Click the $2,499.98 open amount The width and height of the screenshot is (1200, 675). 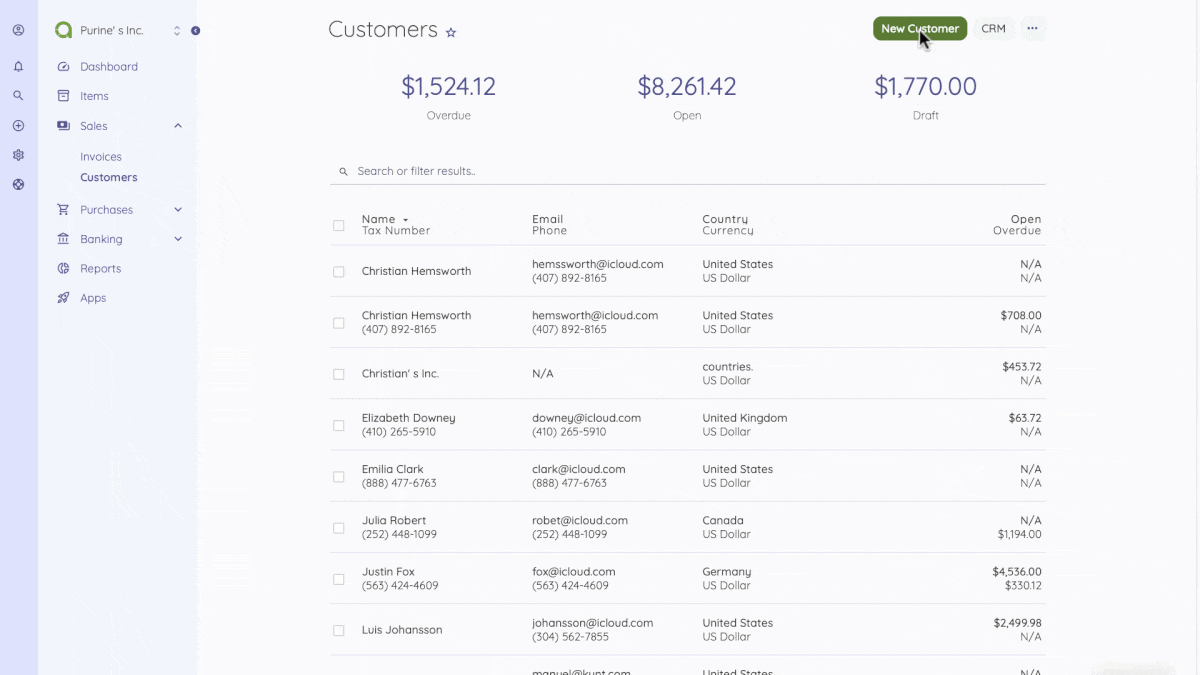(x=1017, y=623)
